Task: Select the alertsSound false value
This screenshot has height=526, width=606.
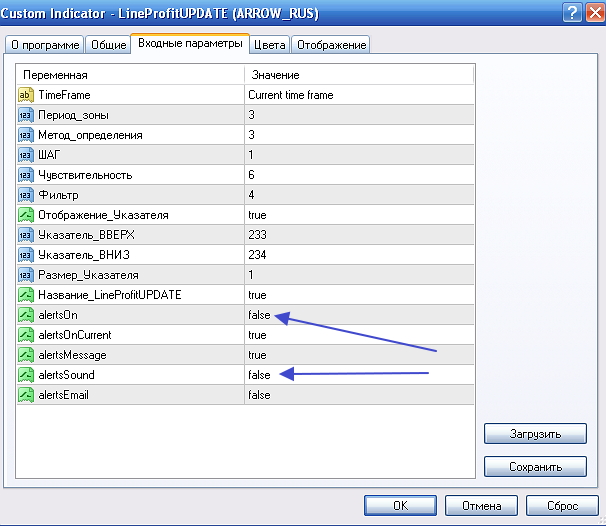Action: pyautogui.click(x=359, y=375)
